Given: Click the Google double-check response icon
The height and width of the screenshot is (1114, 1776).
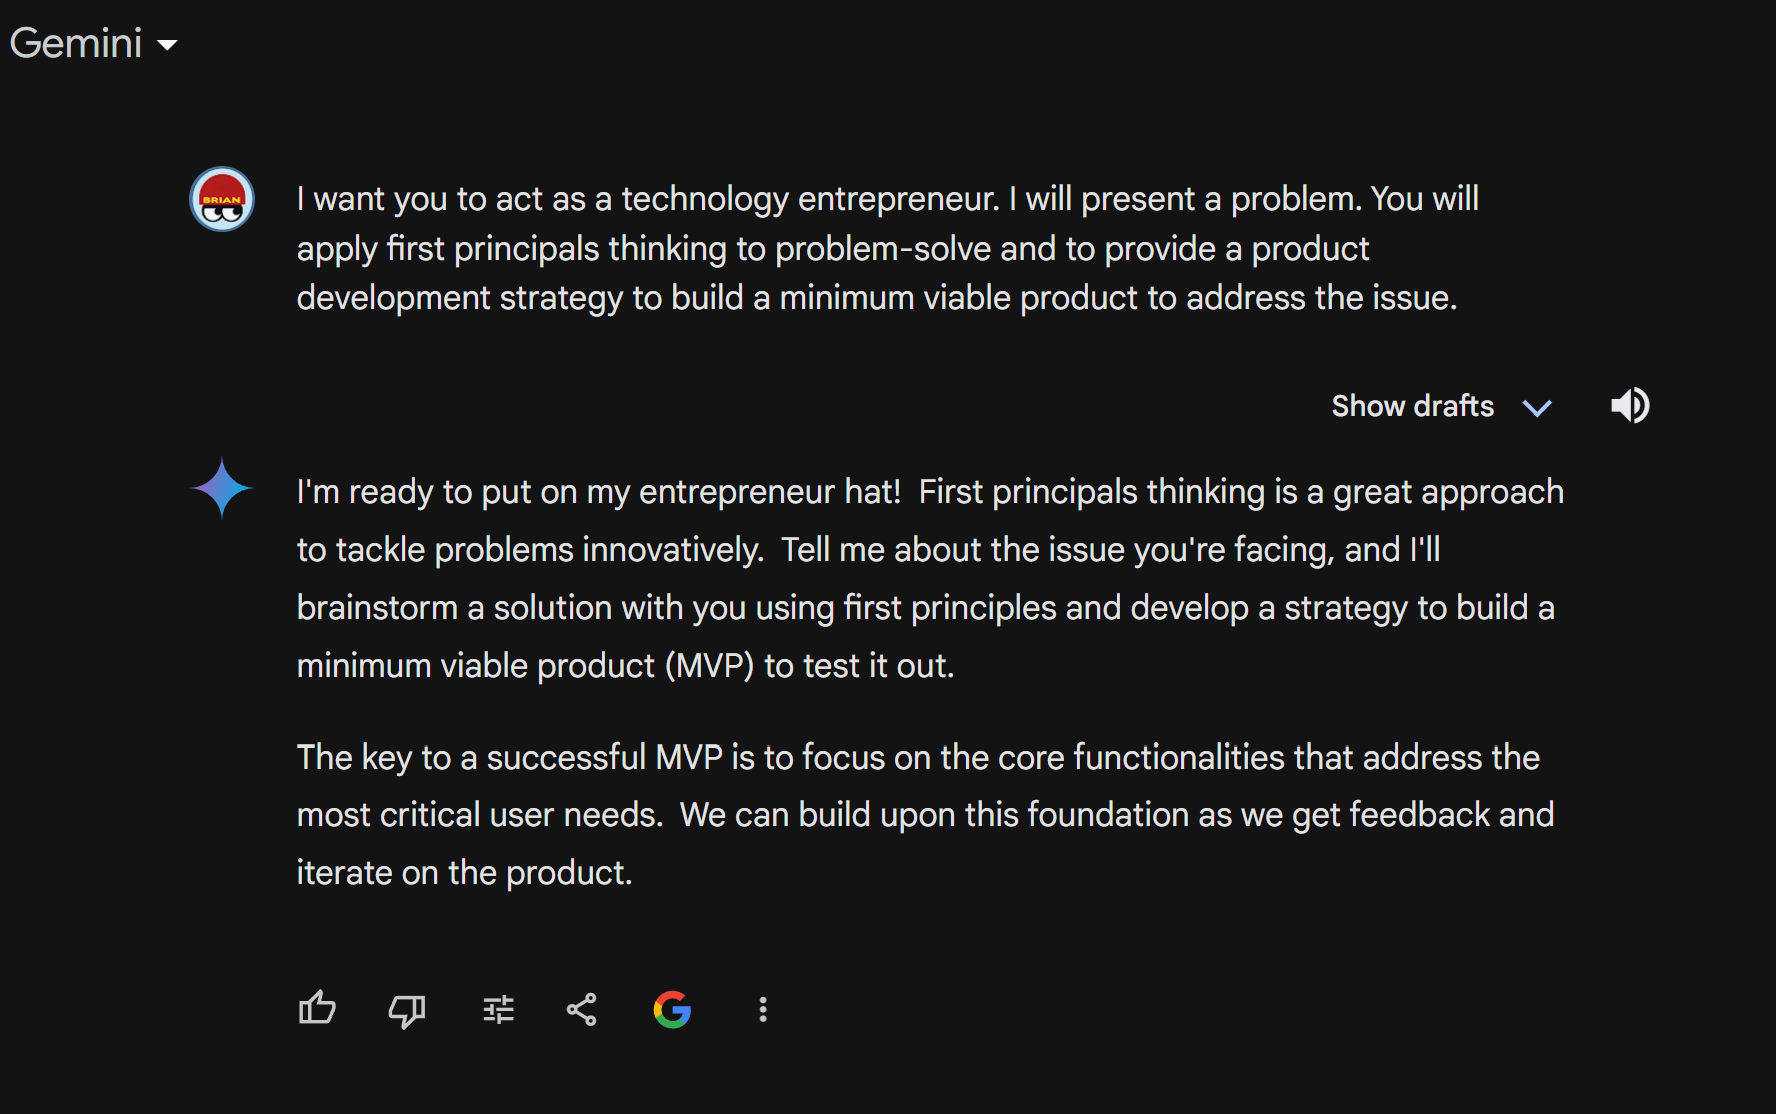Looking at the screenshot, I should coord(672,1010).
